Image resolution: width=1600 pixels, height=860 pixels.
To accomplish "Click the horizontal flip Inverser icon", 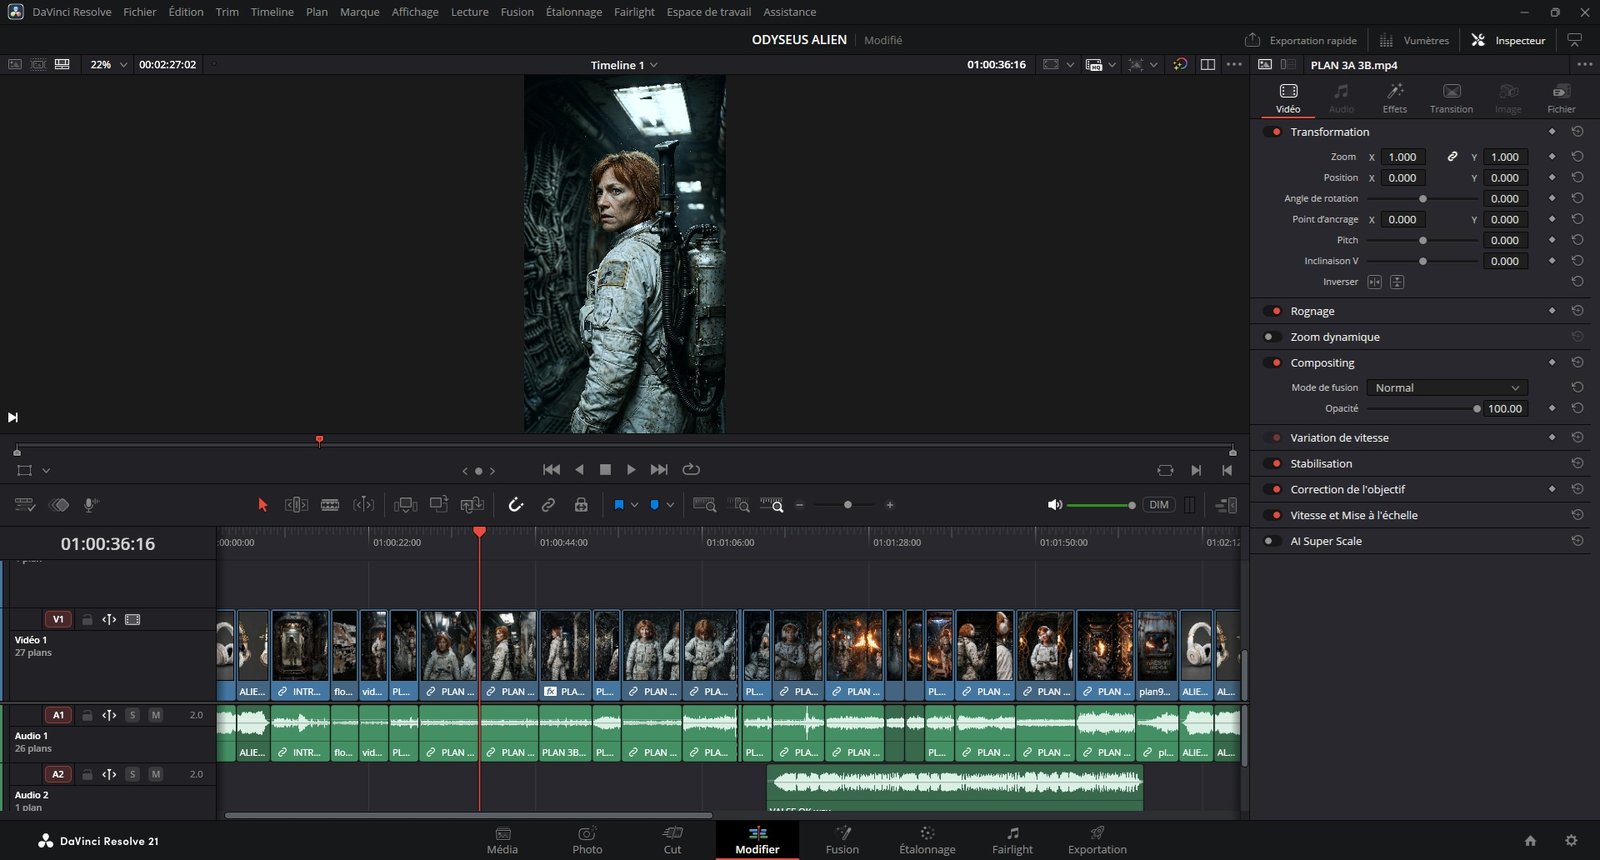I will coord(1375,282).
